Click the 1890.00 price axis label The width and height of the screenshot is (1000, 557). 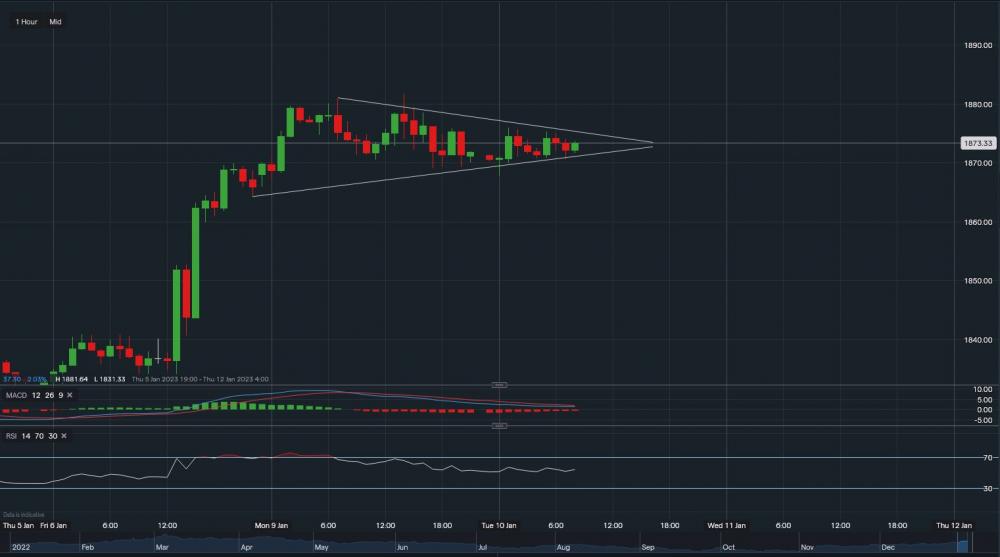pos(976,46)
